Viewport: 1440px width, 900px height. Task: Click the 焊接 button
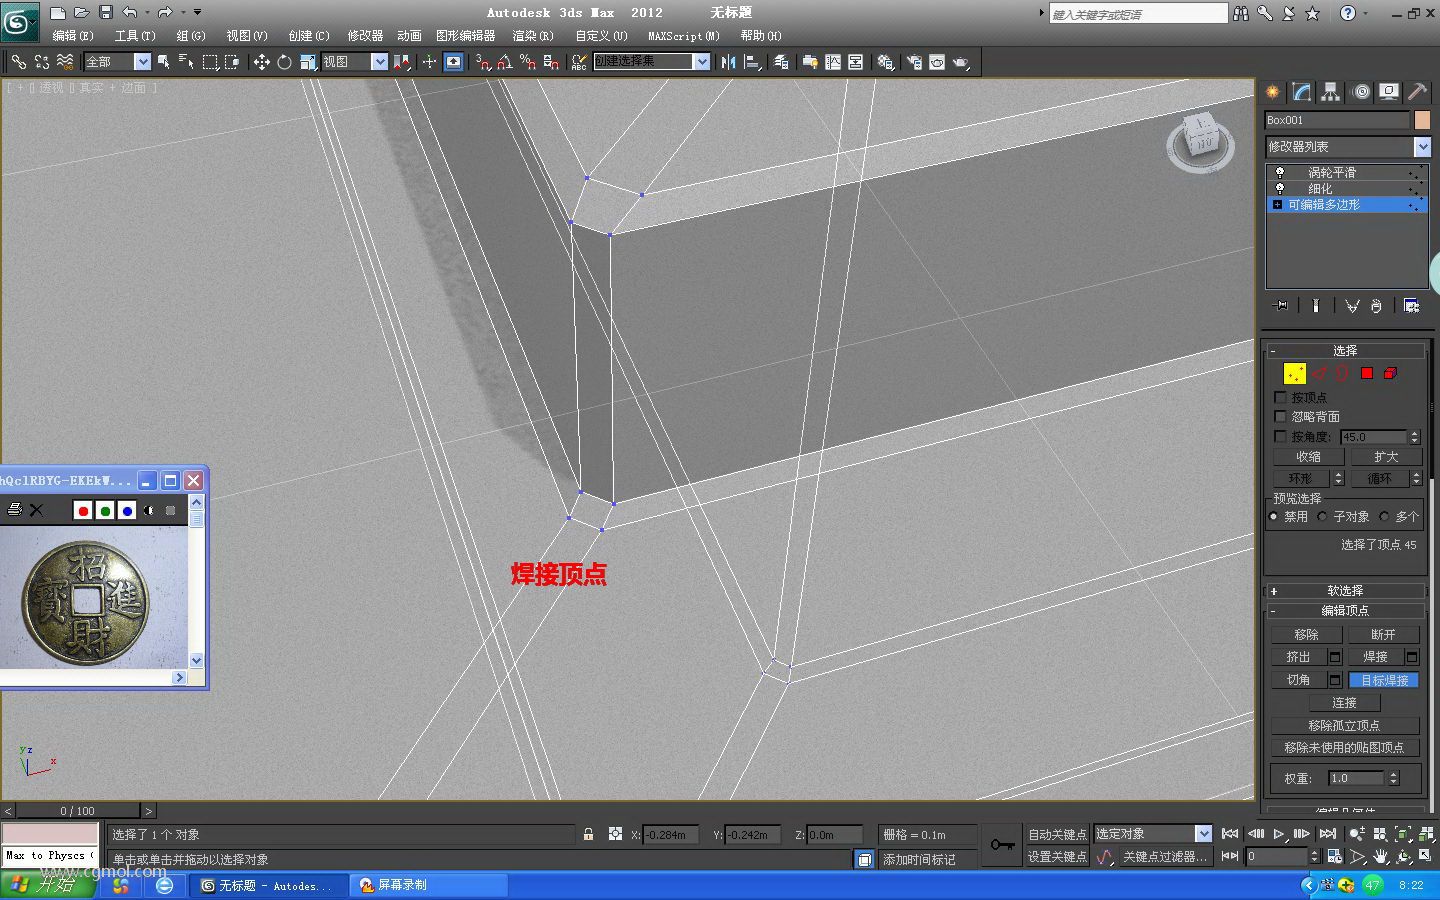(1375, 657)
